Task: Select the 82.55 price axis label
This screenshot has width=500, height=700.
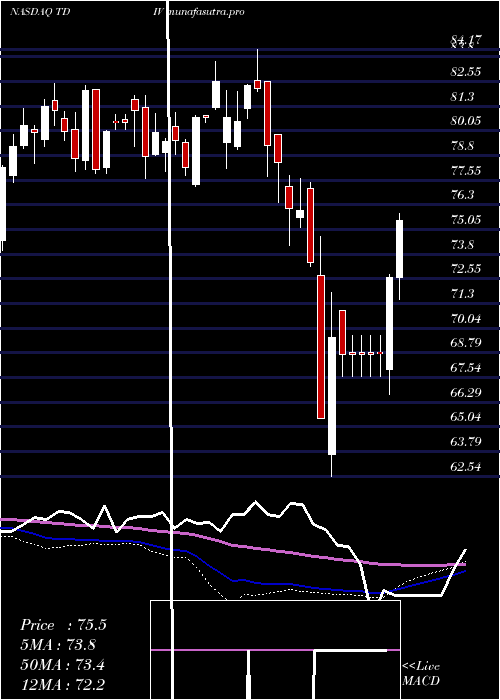Action: [x=466, y=72]
